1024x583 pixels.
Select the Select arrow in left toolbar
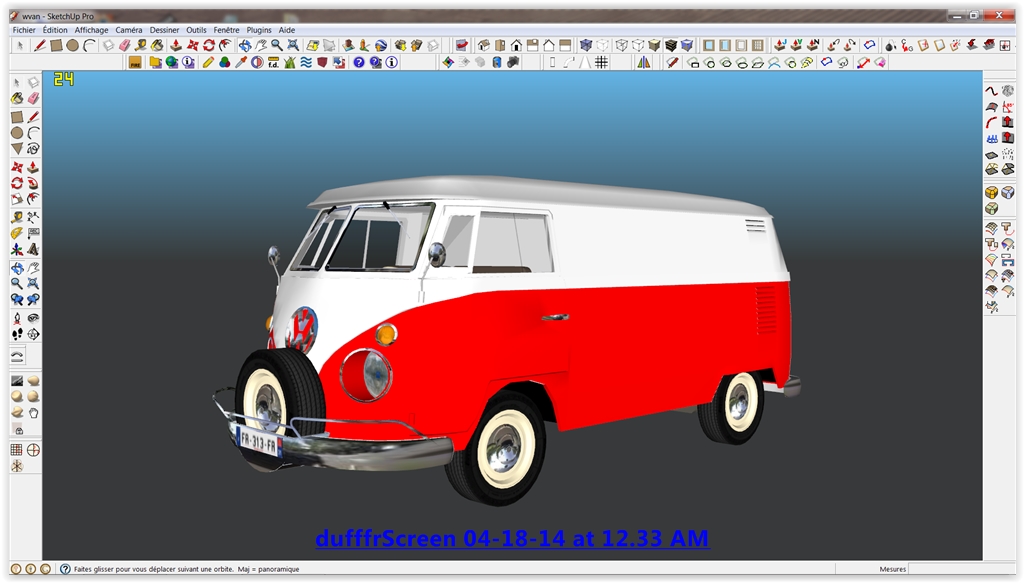(x=17, y=82)
